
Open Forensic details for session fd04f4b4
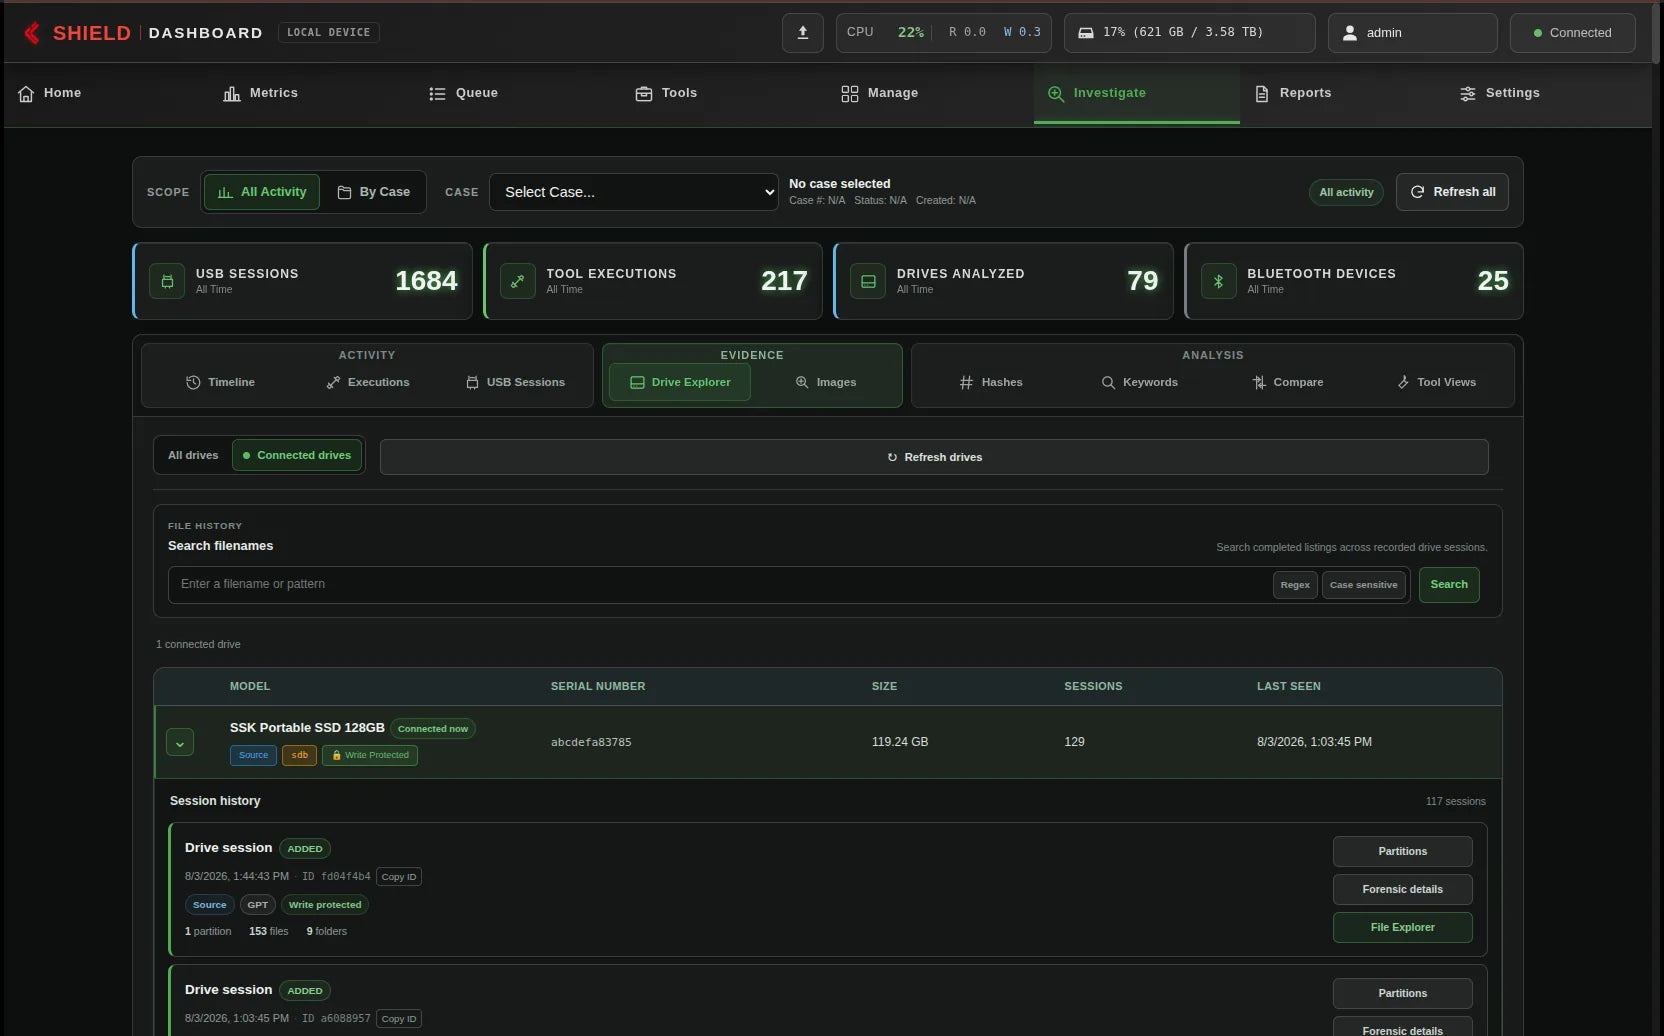(1402, 889)
